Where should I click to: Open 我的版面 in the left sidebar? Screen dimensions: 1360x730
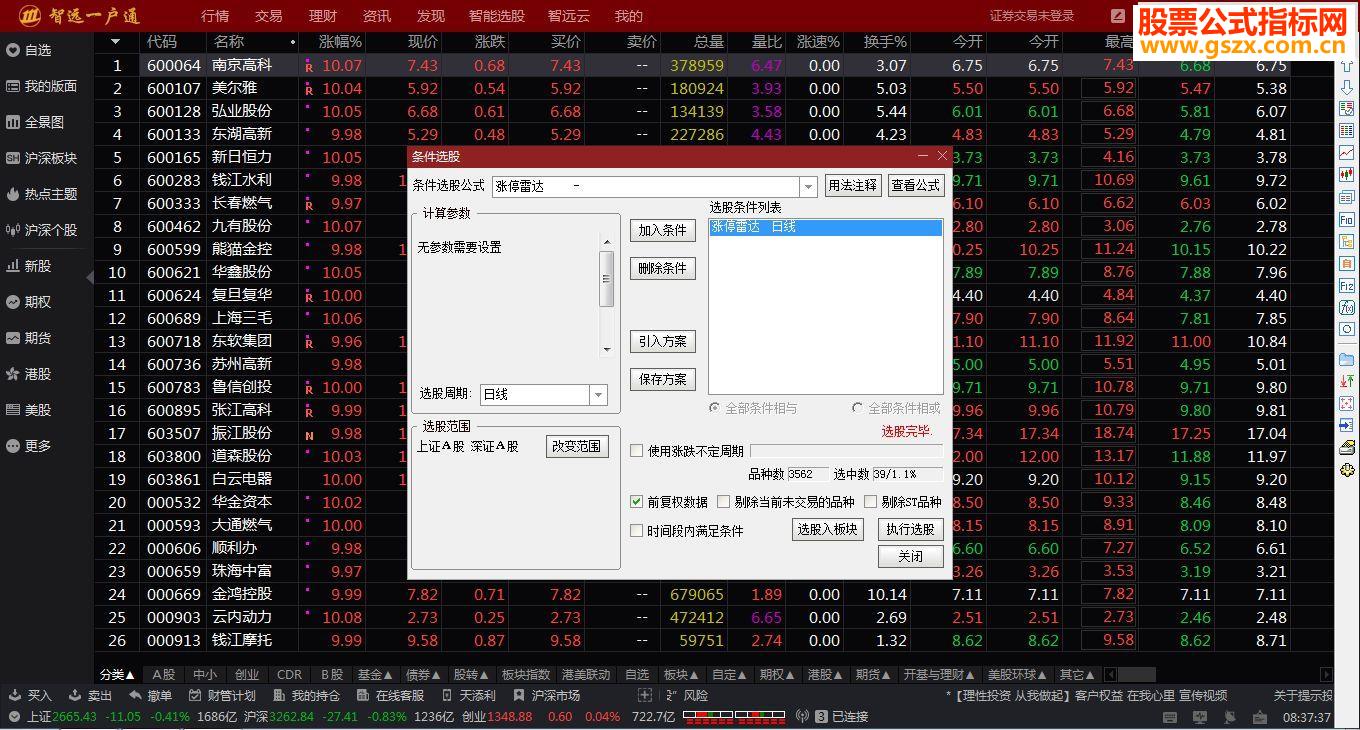click(41, 86)
